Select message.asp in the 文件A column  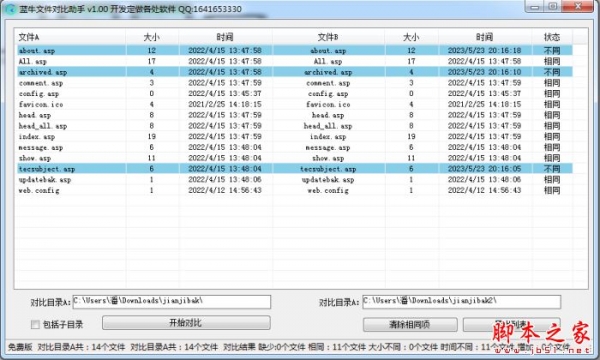pos(41,147)
